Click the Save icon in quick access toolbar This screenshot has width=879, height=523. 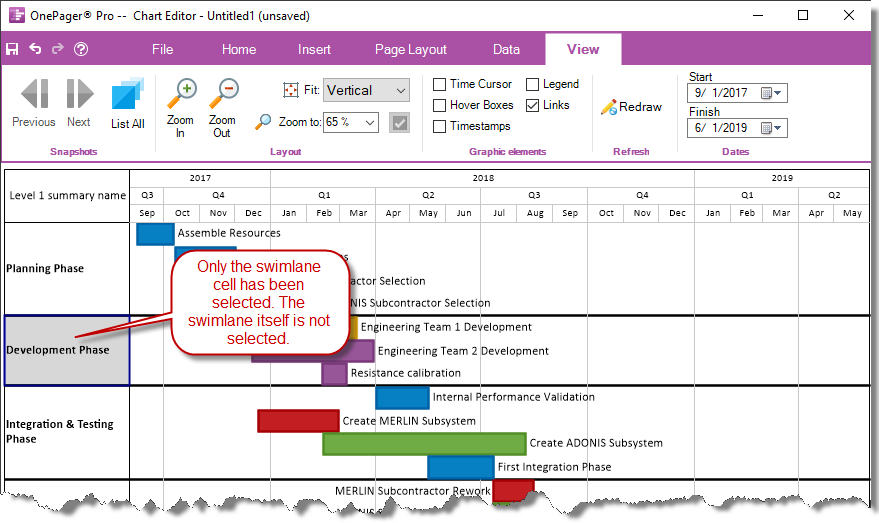click(12, 49)
